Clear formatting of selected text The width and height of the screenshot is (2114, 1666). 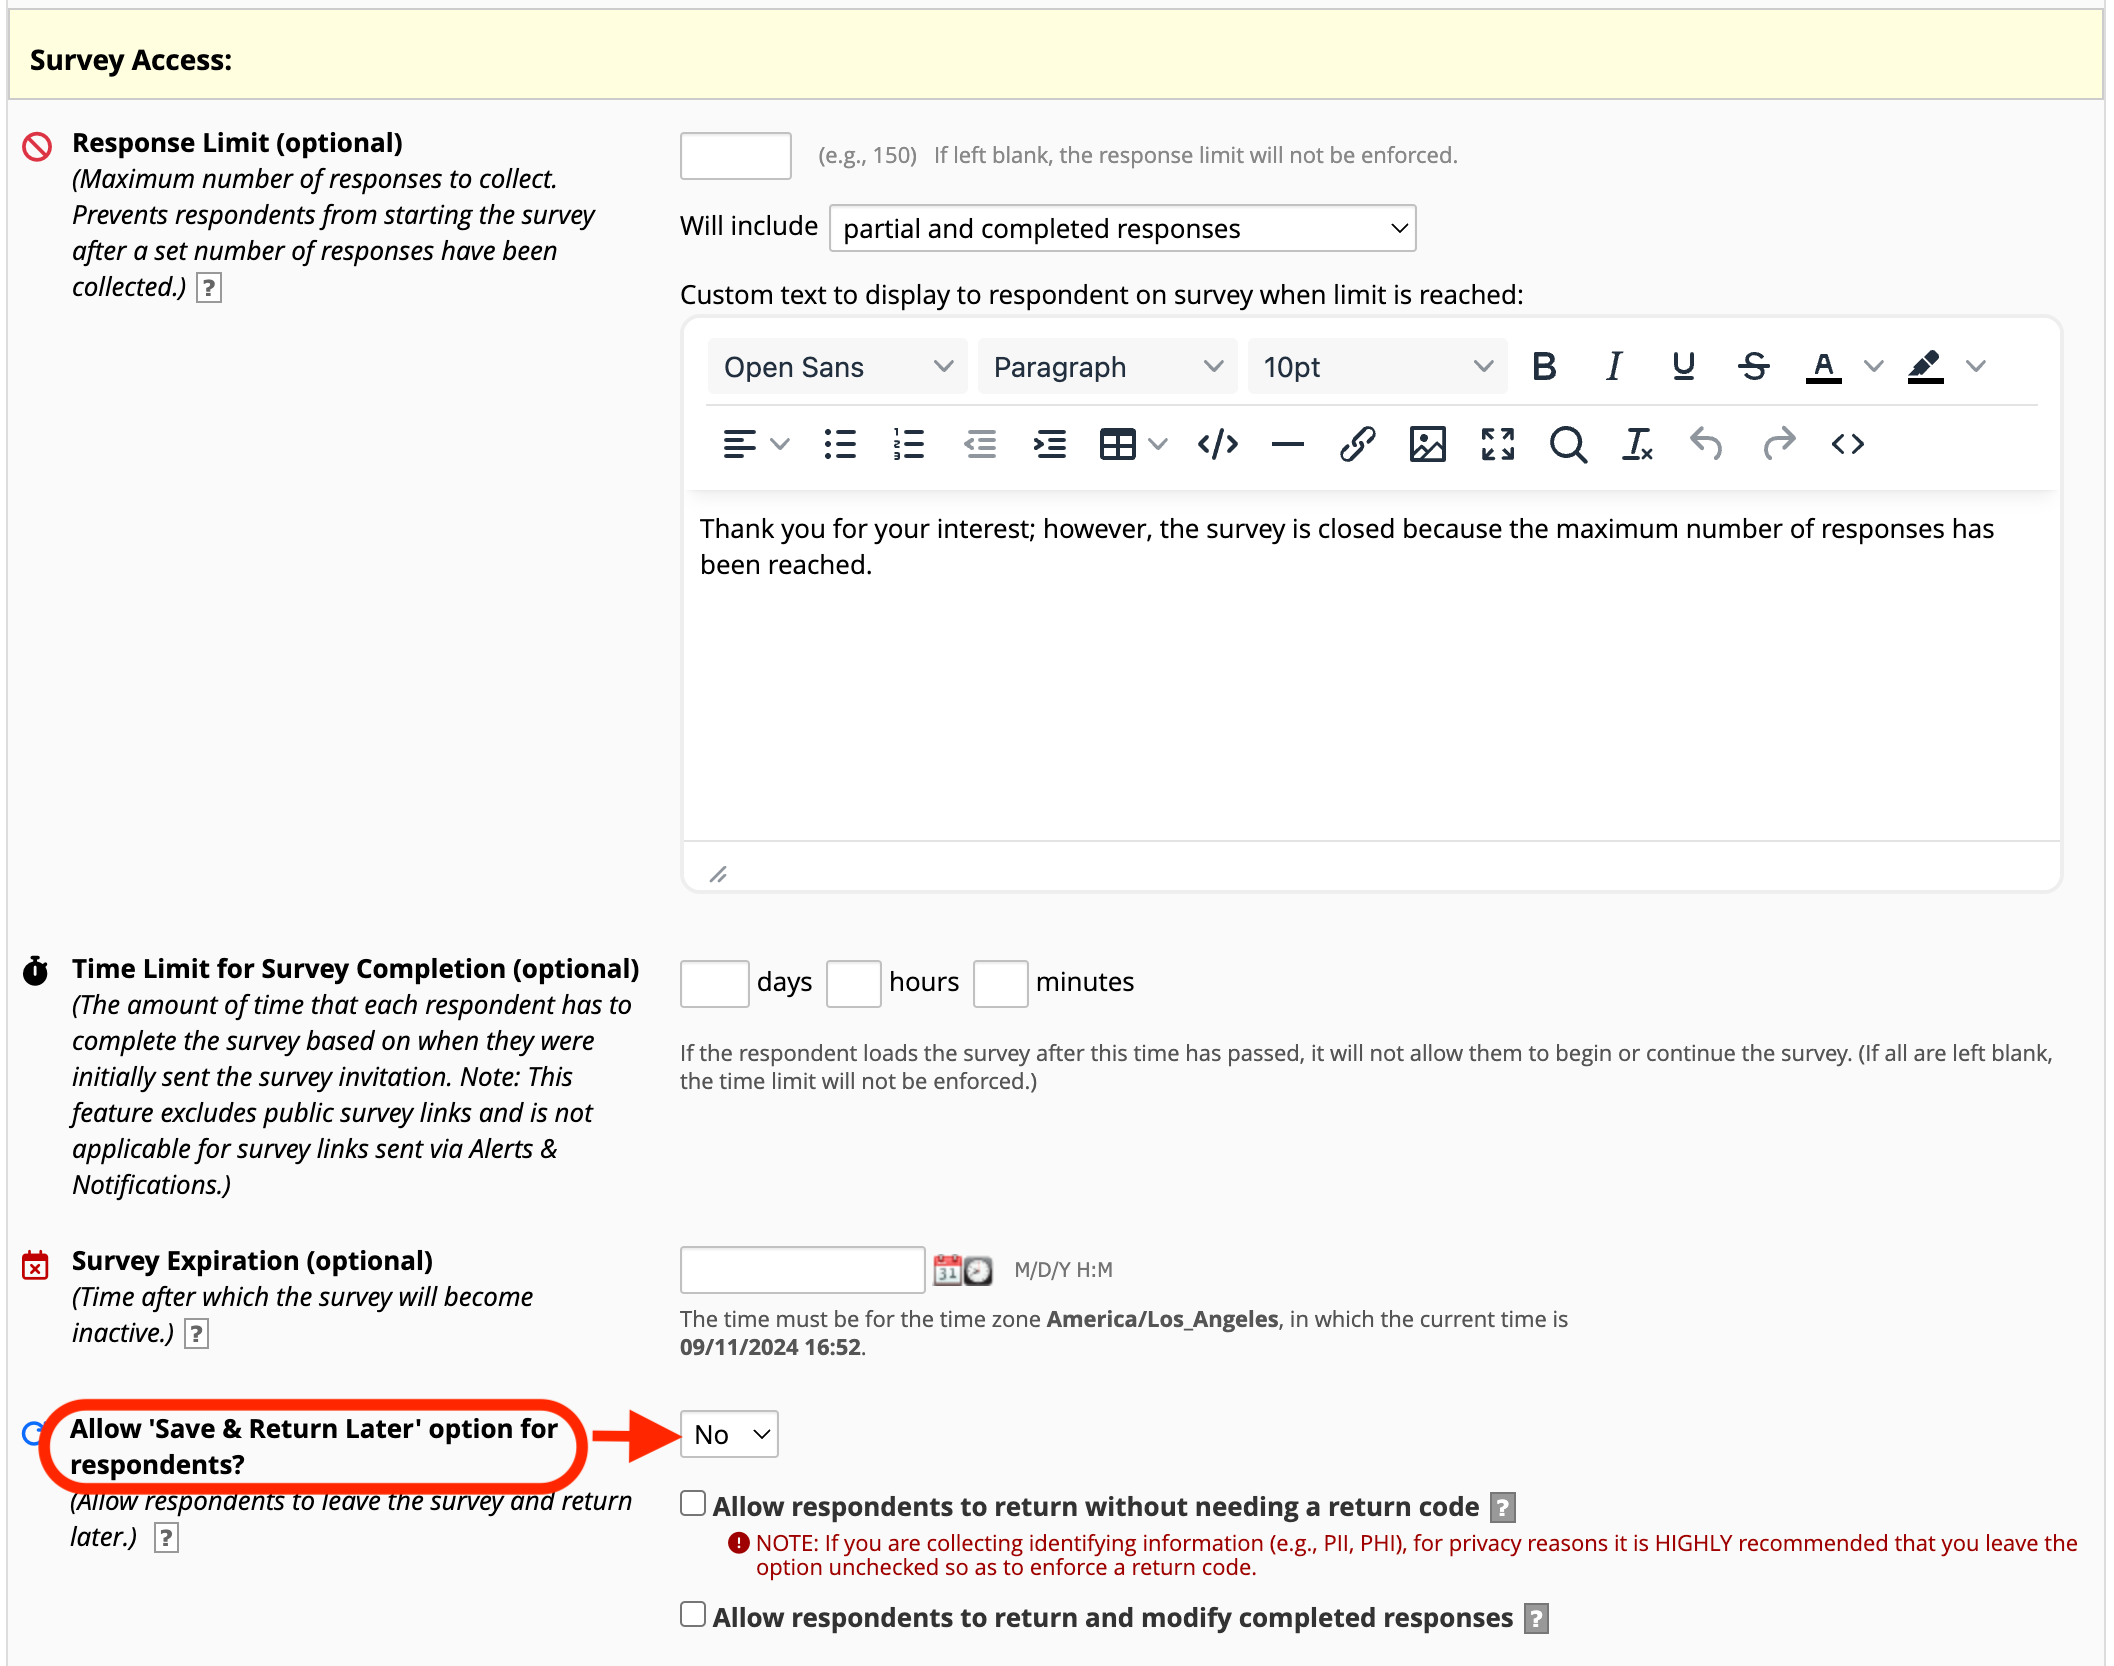[x=1637, y=444]
